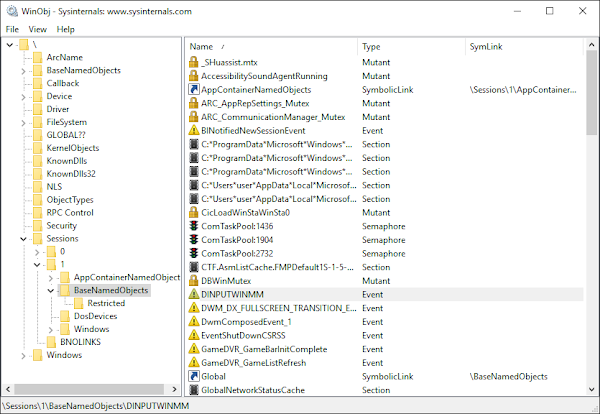
Task: Expand the Windows node at tree root
Action: (x=24, y=355)
